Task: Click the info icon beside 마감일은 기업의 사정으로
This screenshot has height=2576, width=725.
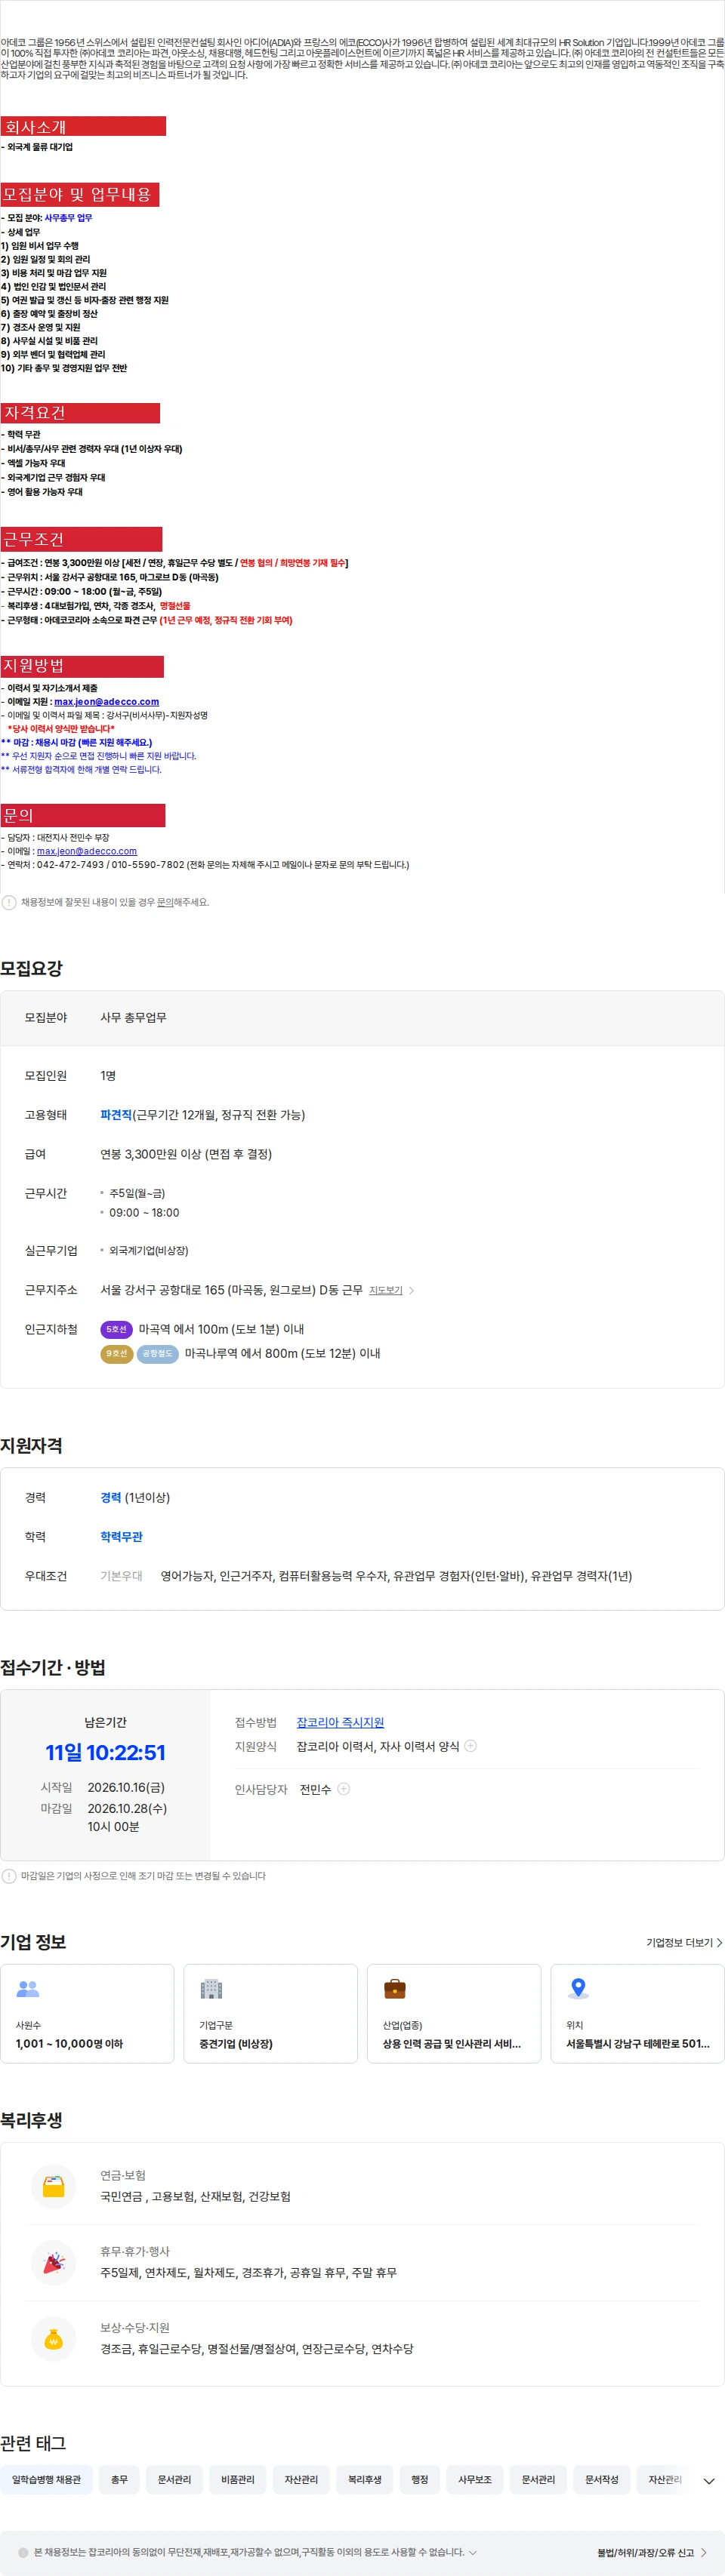Action: pyautogui.click(x=9, y=1876)
